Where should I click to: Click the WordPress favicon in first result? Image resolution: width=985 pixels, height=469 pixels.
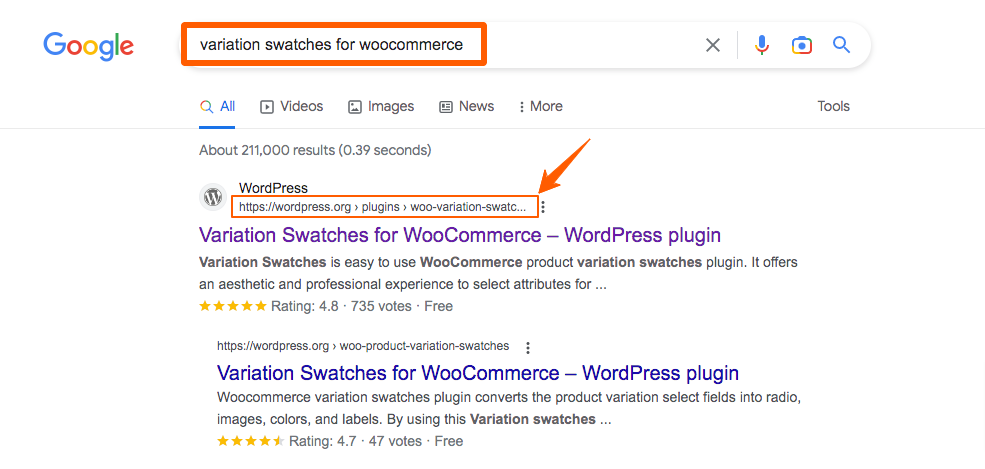(213, 197)
